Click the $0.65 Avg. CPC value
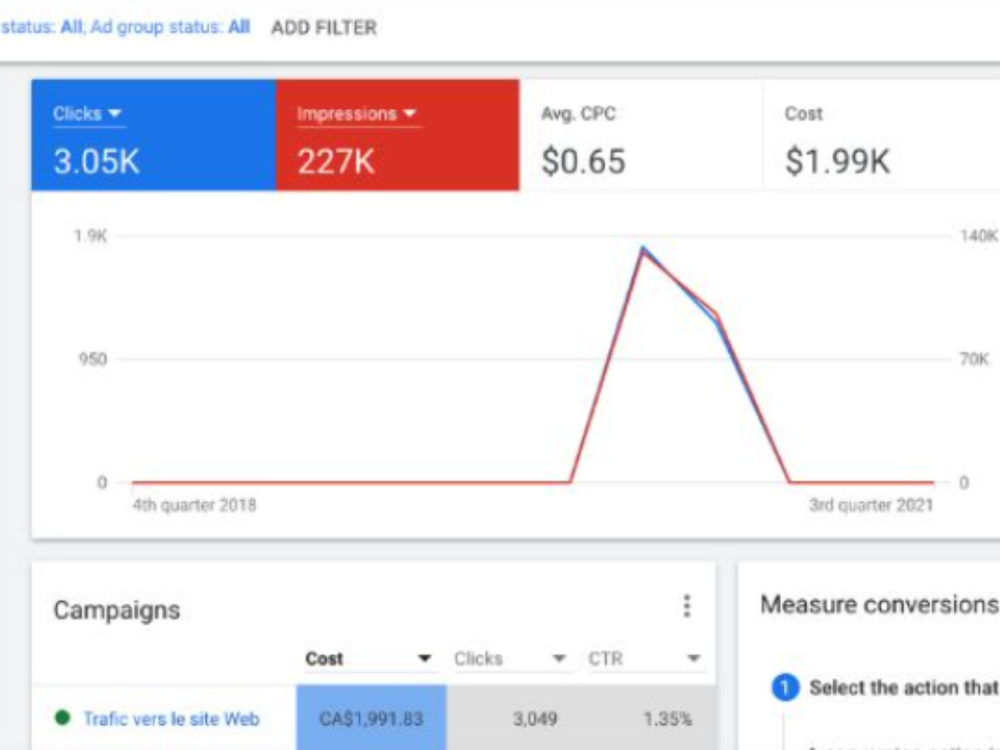This screenshot has width=1000, height=750. (583, 161)
